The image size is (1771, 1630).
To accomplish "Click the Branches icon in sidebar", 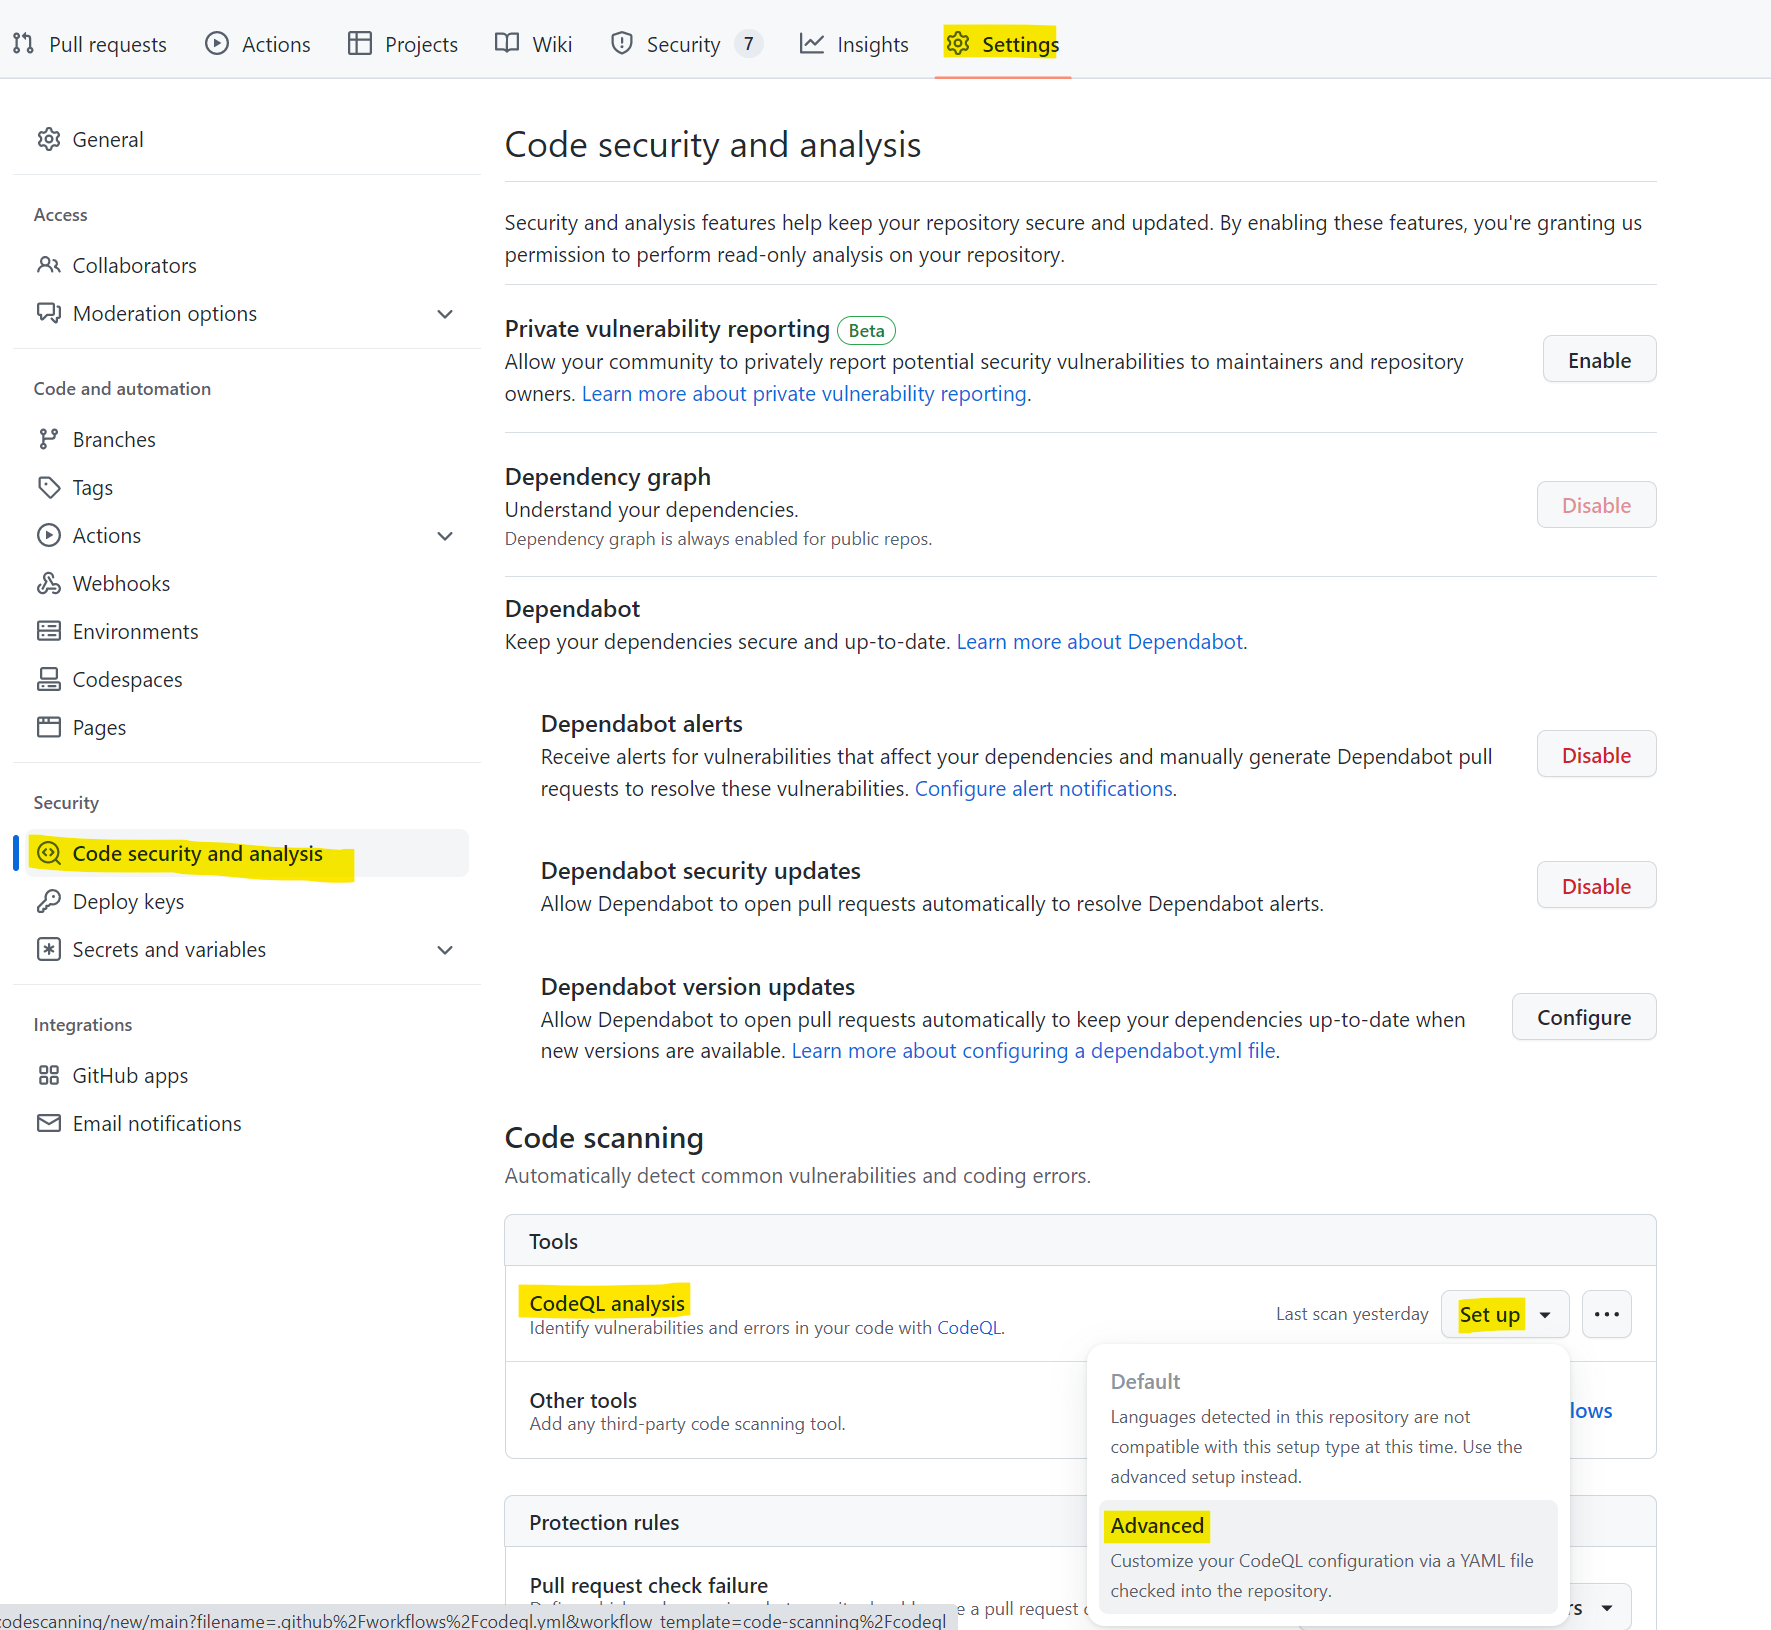I will (x=49, y=438).
